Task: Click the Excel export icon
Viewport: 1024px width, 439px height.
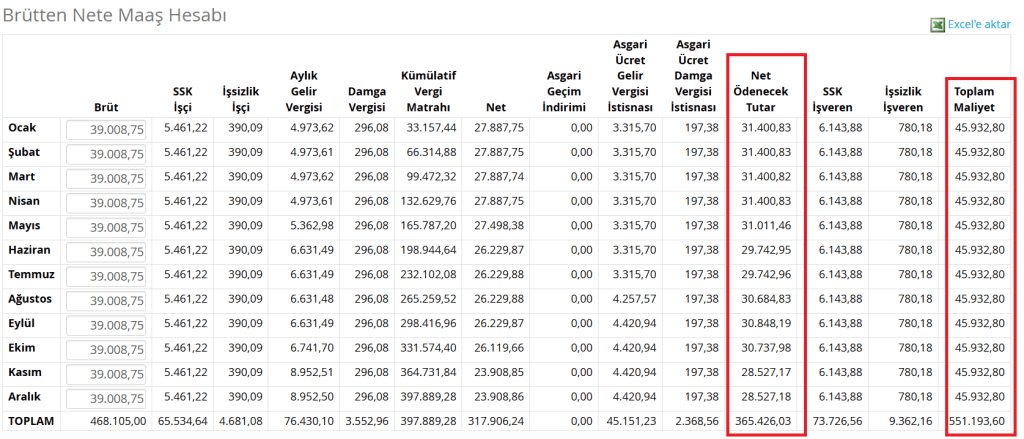Action: [937, 25]
